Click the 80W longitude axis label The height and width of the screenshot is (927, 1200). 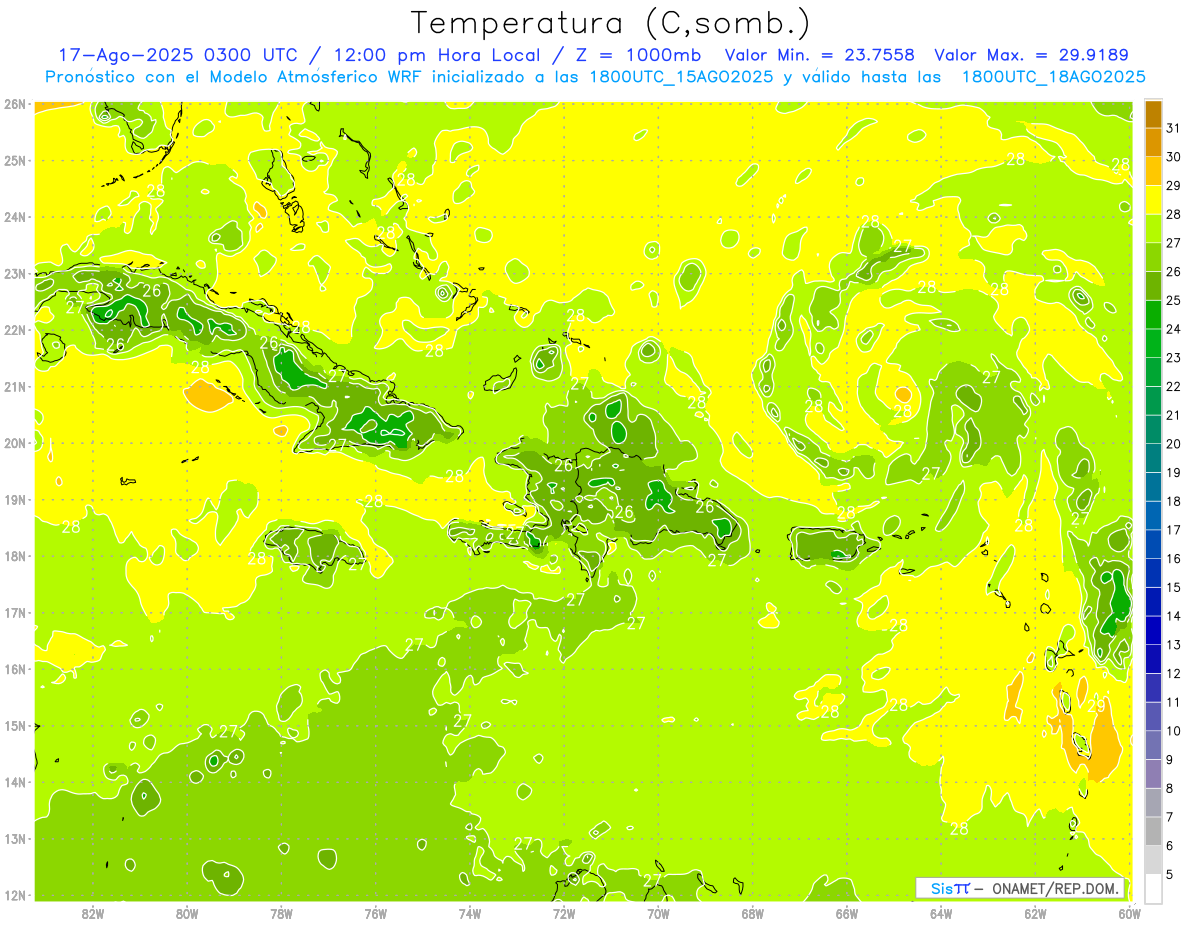(187, 914)
